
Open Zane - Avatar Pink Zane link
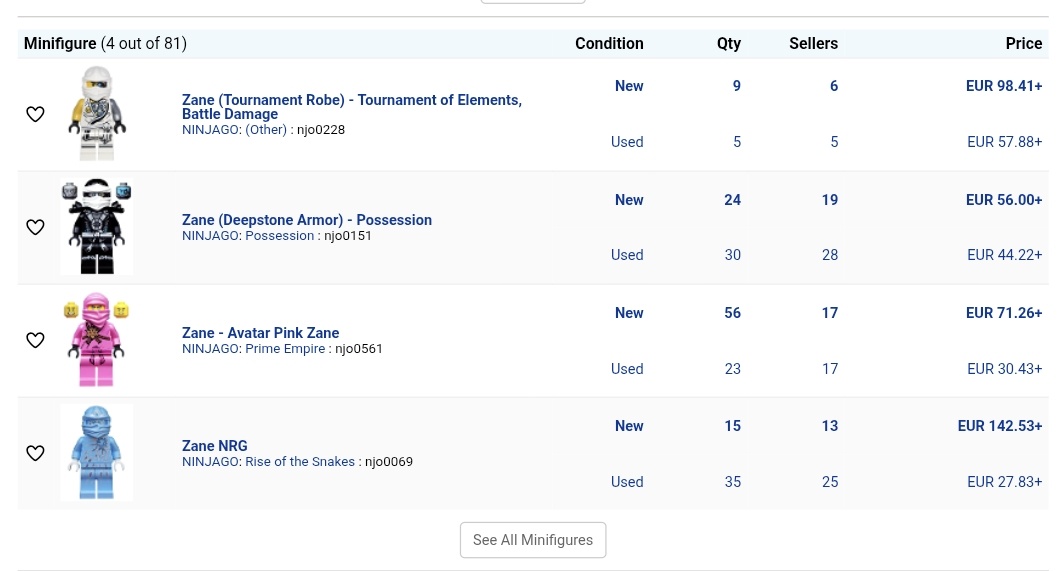(261, 333)
